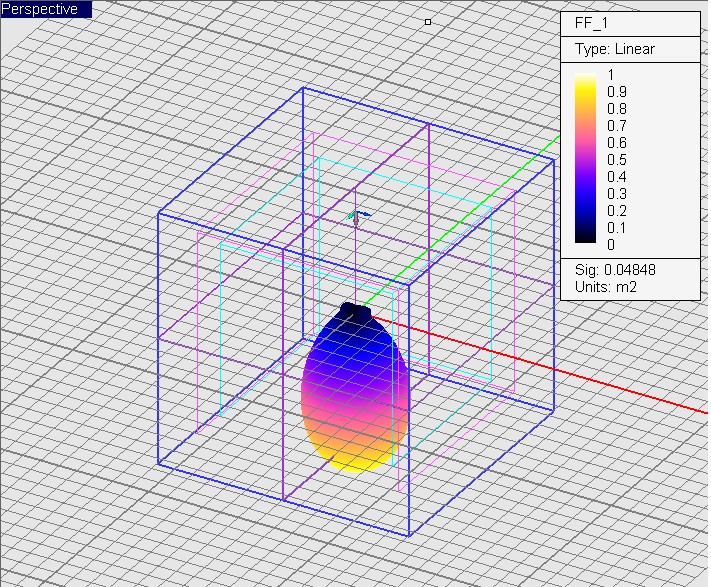
Task: Click the 0.3 legend tick label
Action: point(617,193)
